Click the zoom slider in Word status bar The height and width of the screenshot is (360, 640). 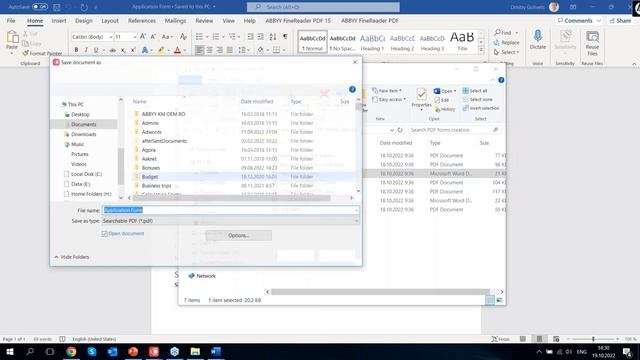click(x=593, y=339)
